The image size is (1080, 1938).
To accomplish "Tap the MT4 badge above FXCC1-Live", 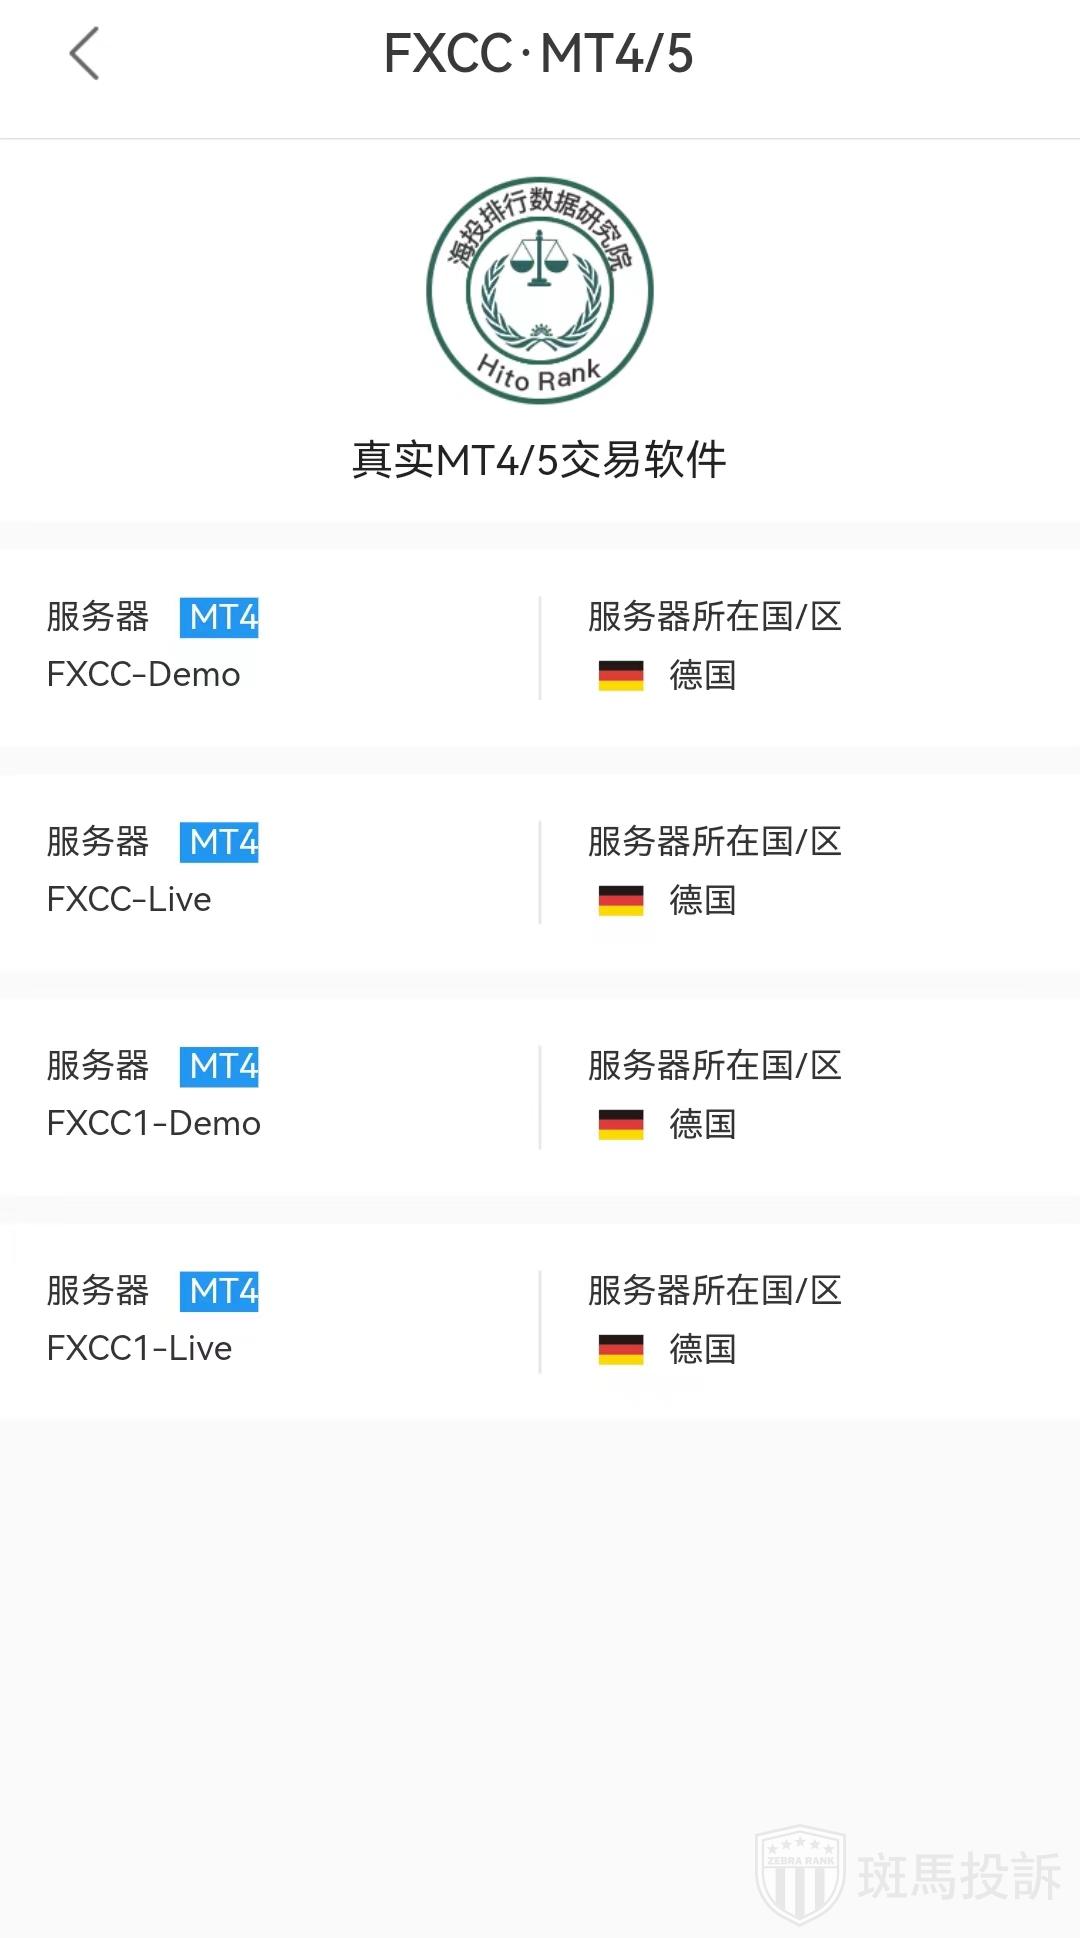I will pyautogui.click(x=219, y=1291).
